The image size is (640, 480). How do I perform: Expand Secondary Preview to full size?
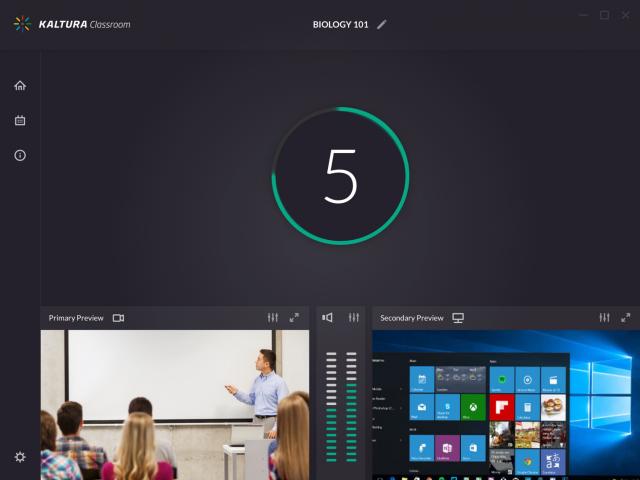[626, 318]
